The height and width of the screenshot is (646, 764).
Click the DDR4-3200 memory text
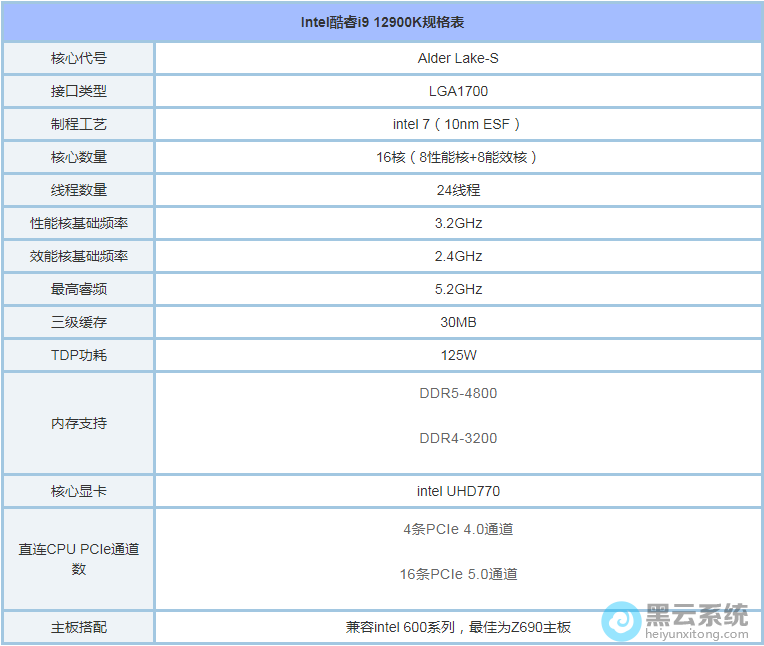[458, 438]
